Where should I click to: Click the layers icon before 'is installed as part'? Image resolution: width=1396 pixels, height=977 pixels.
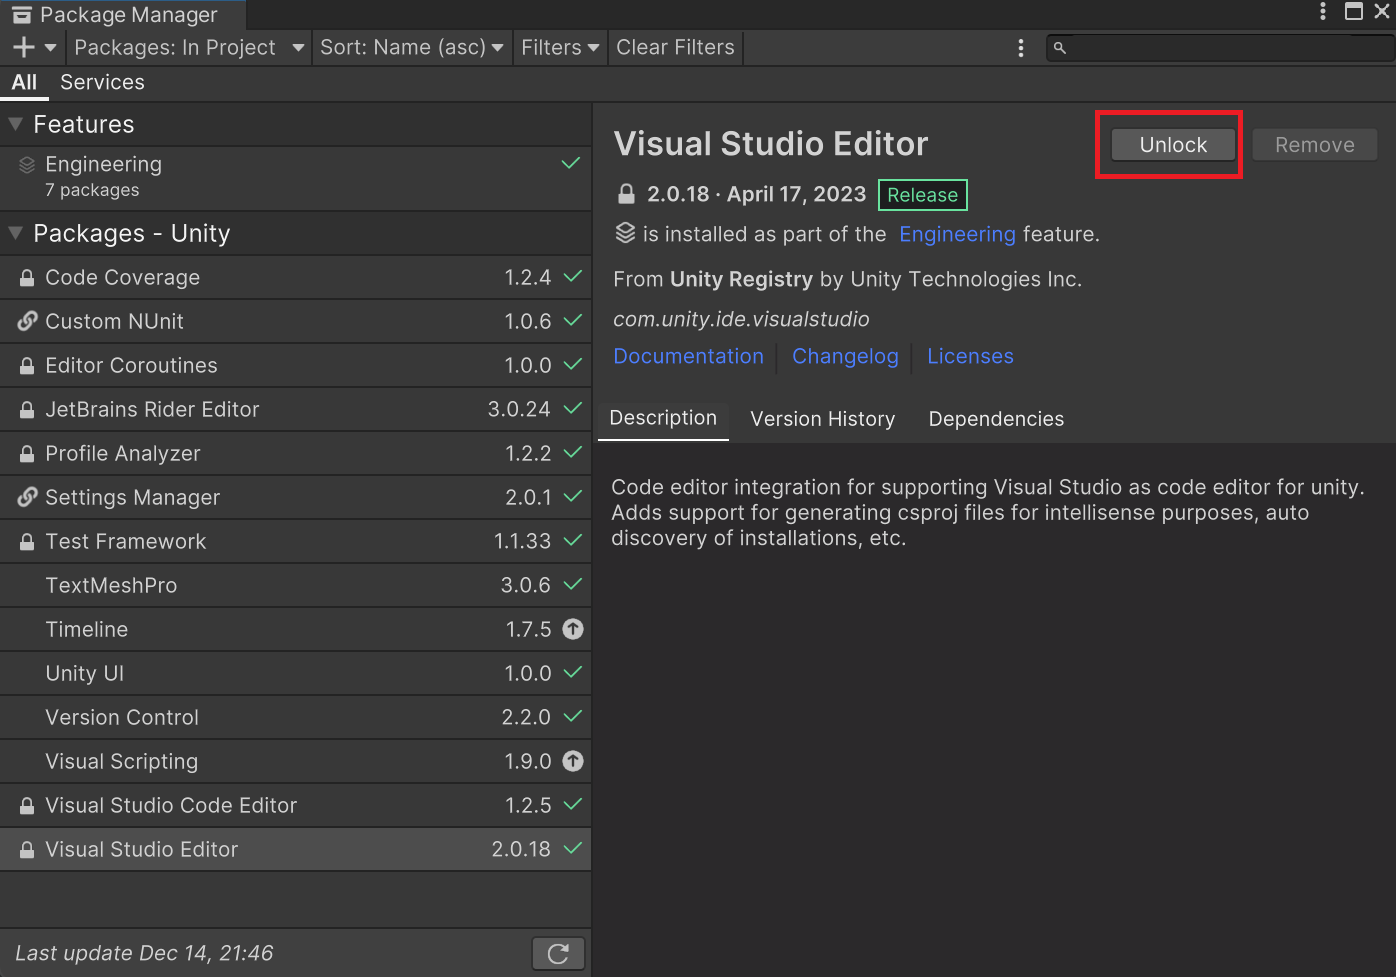(625, 233)
